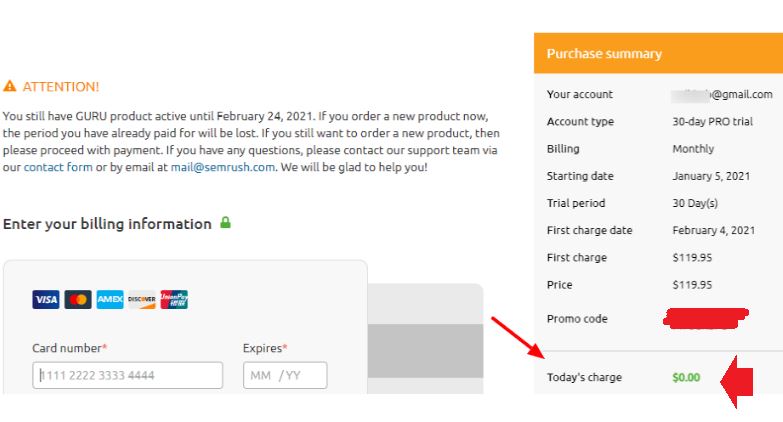Click the gmail.com account email
The height and width of the screenshot is (422, 783).
pyautogui.click(x=722, y=94)
